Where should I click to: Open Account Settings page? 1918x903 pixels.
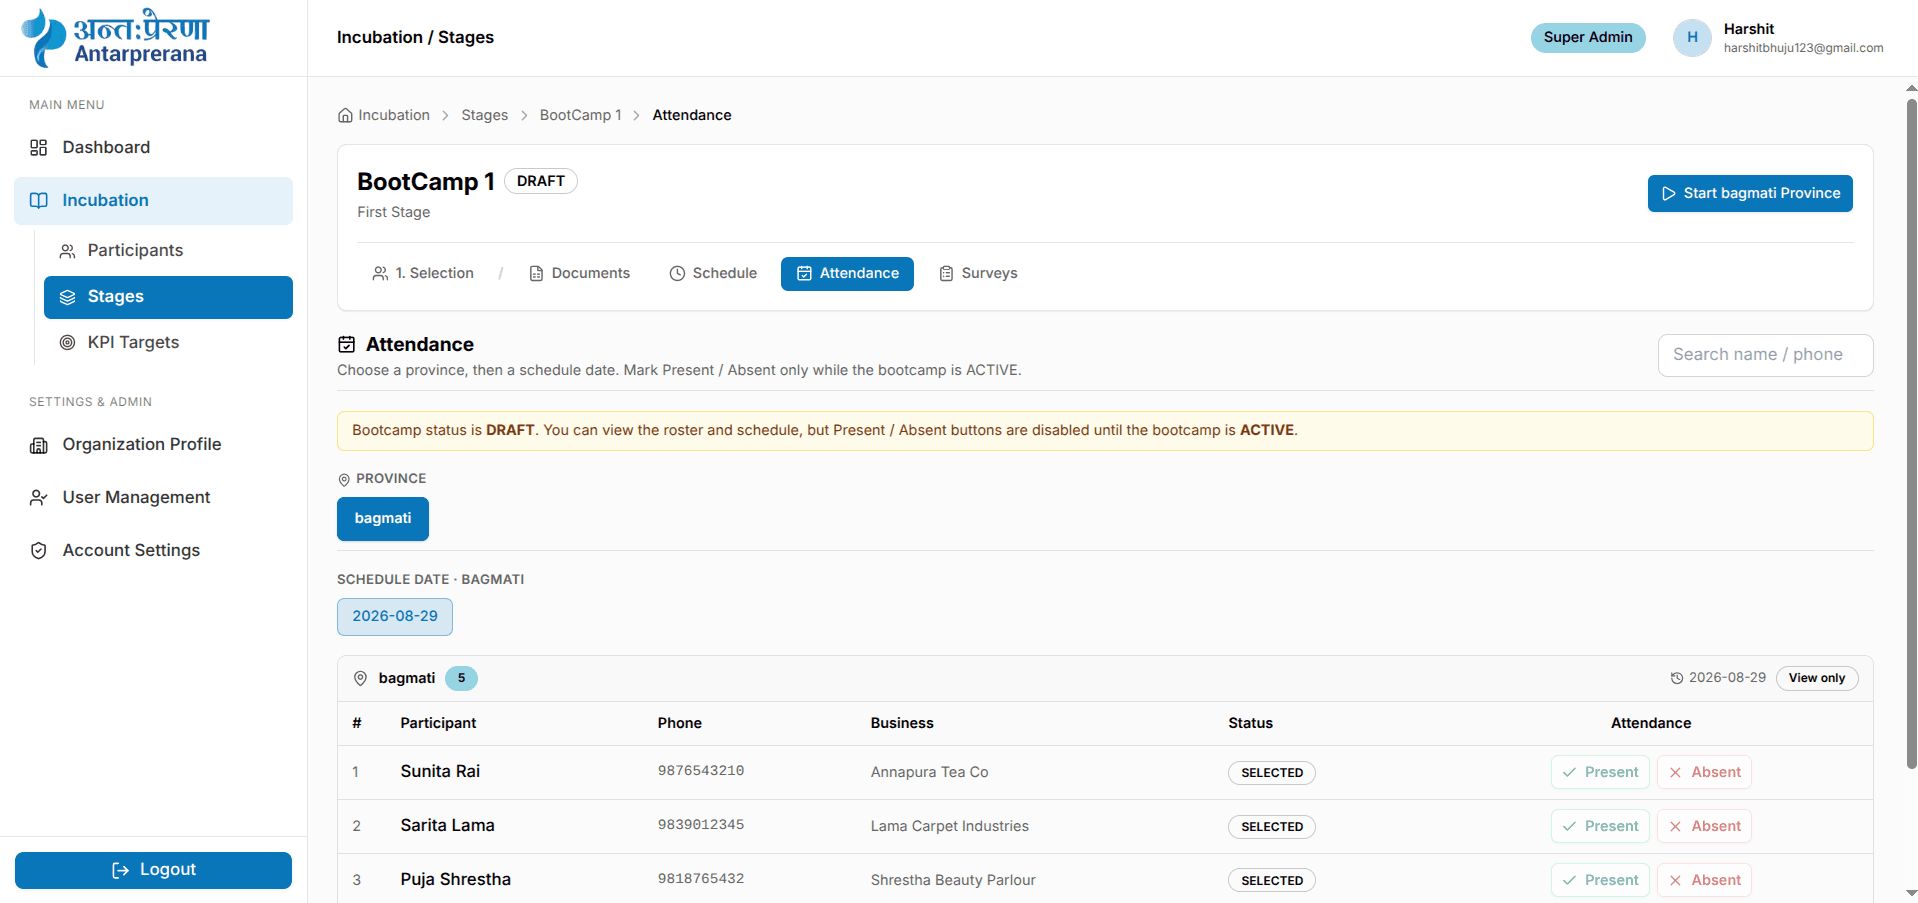click(x=153, y=551)
